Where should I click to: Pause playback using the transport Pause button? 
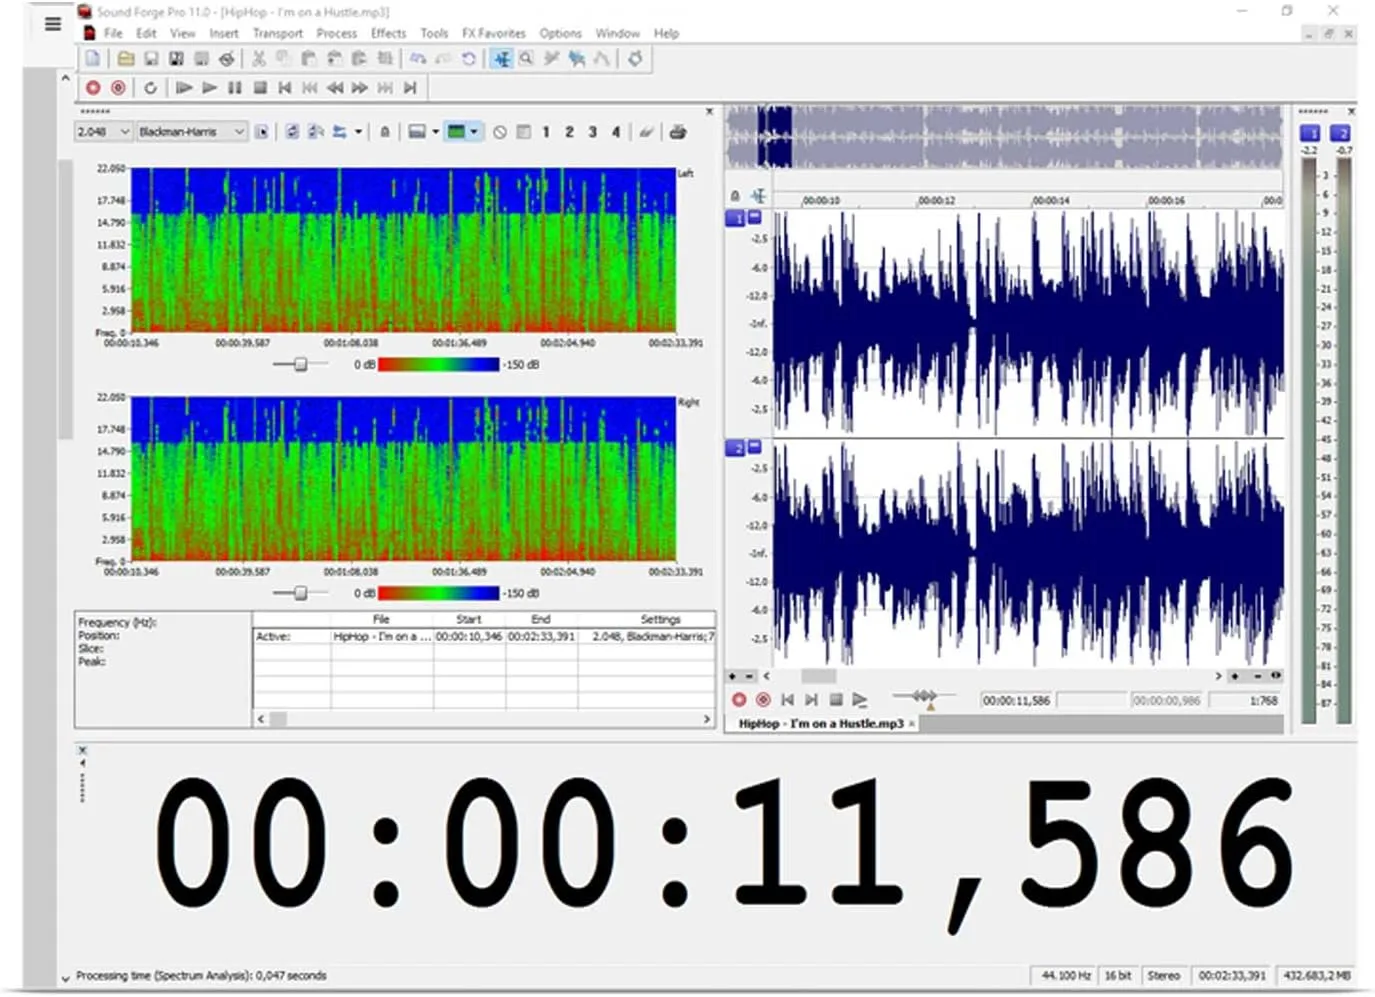click(234, 88)
